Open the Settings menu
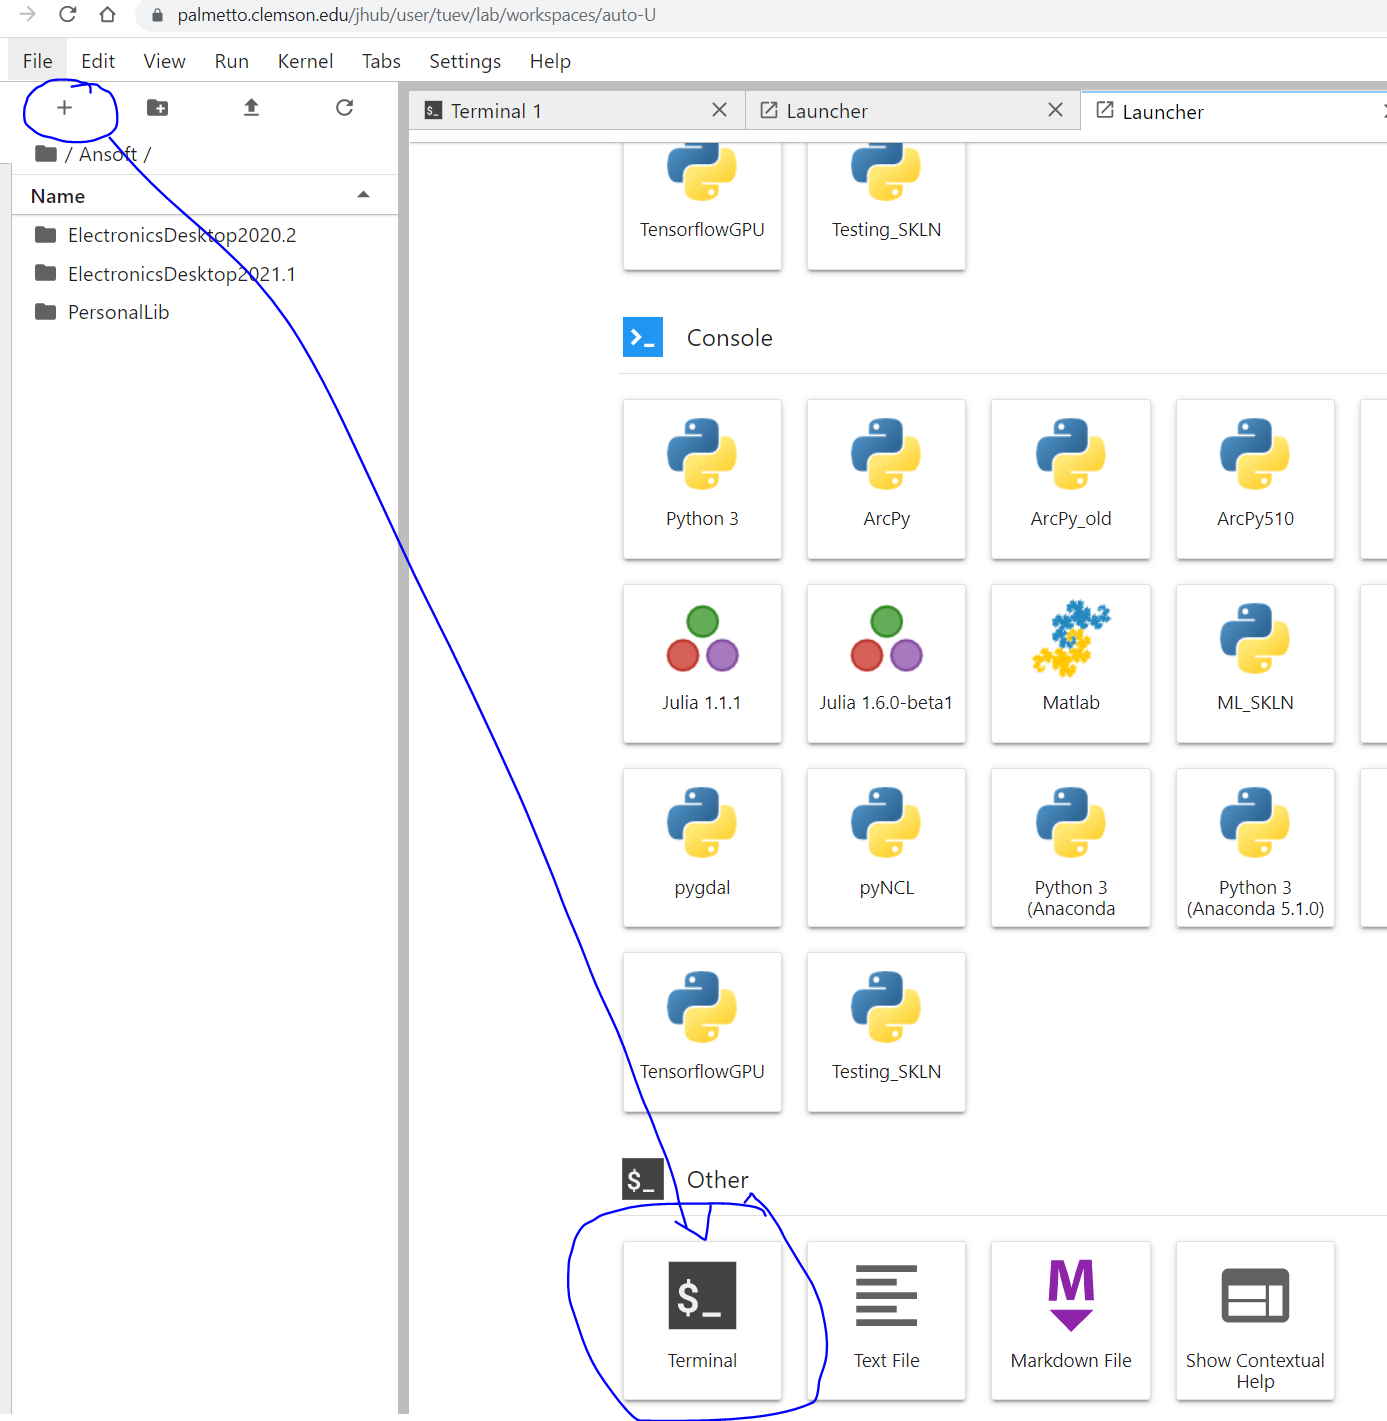Screen dimensions: 1387x1421 (x=465, y=61)
